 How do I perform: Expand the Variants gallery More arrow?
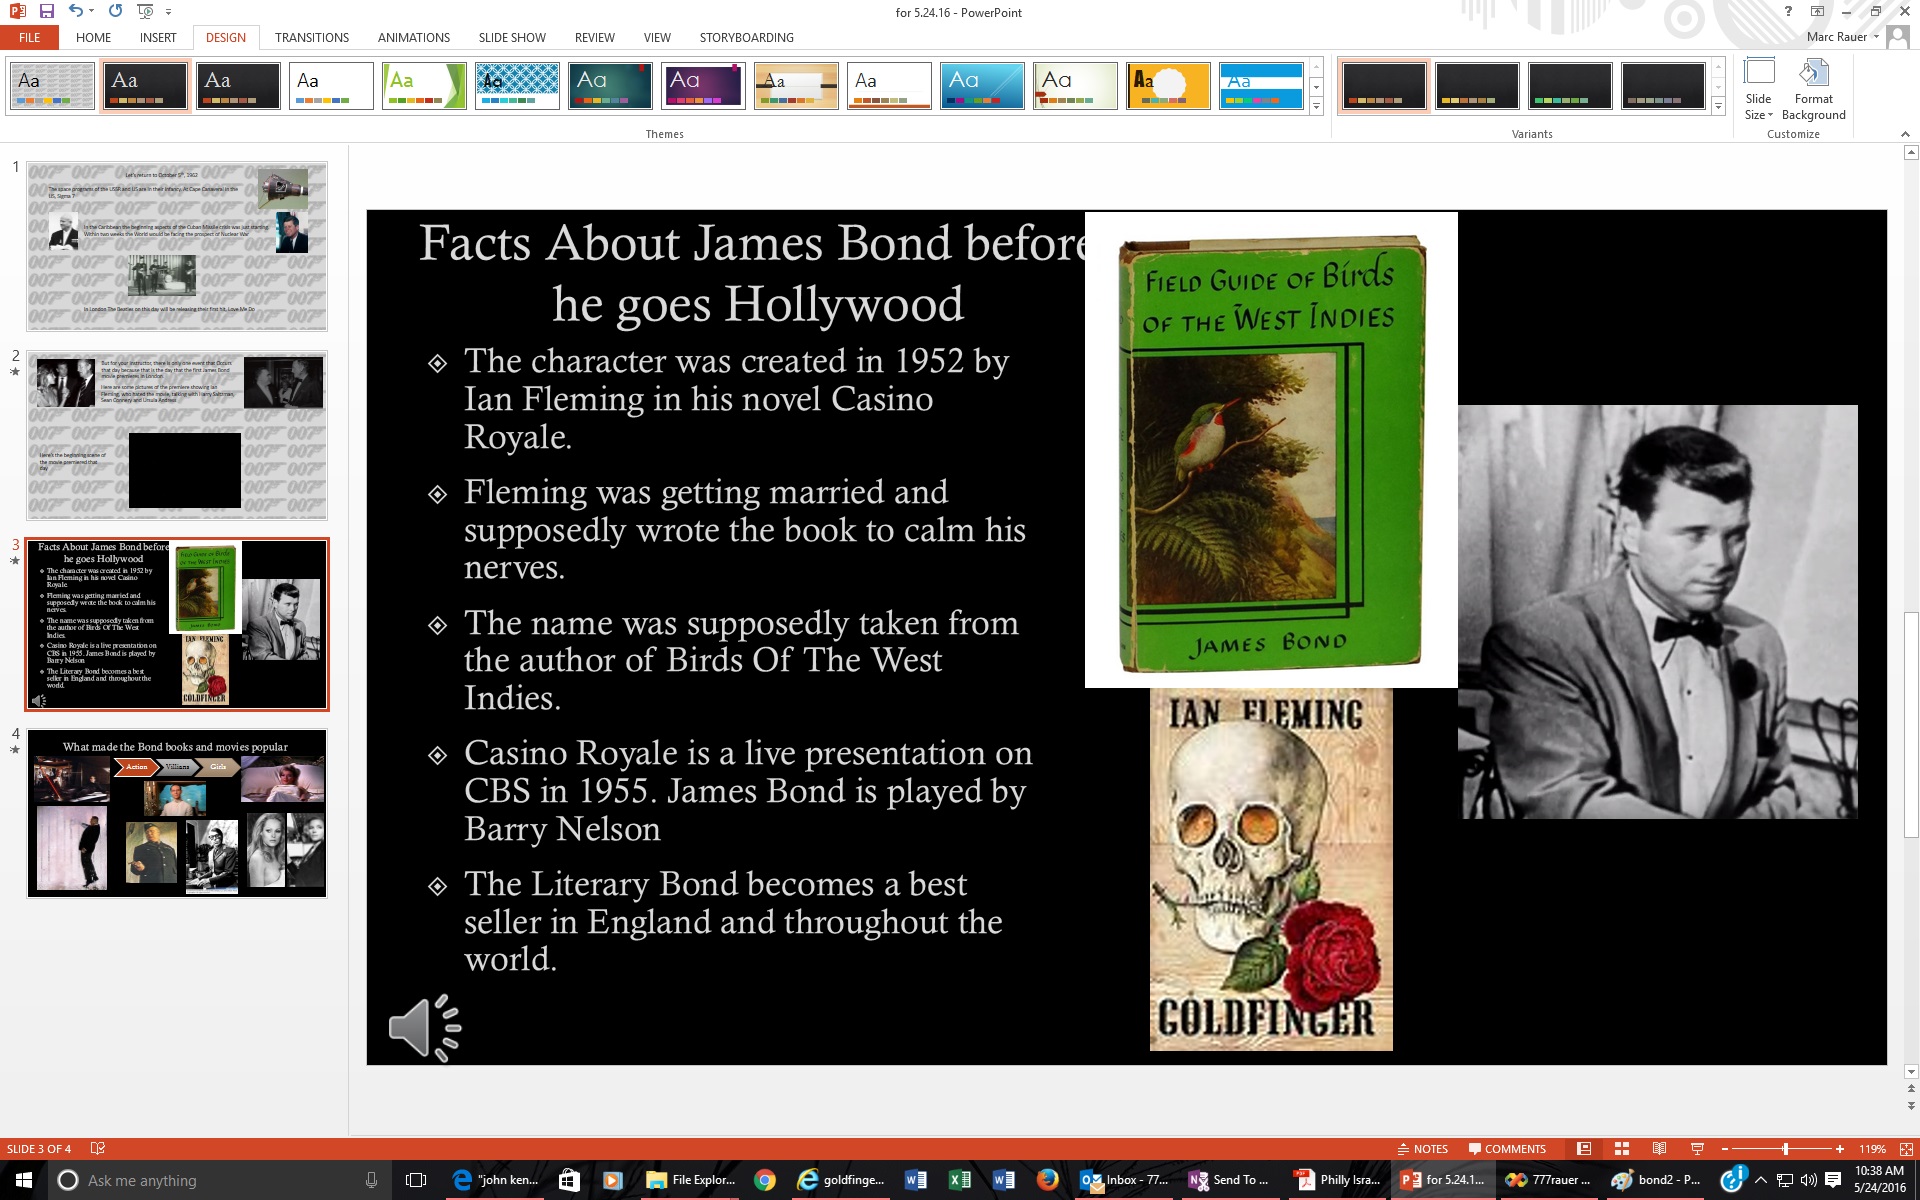pos(1718,105)
